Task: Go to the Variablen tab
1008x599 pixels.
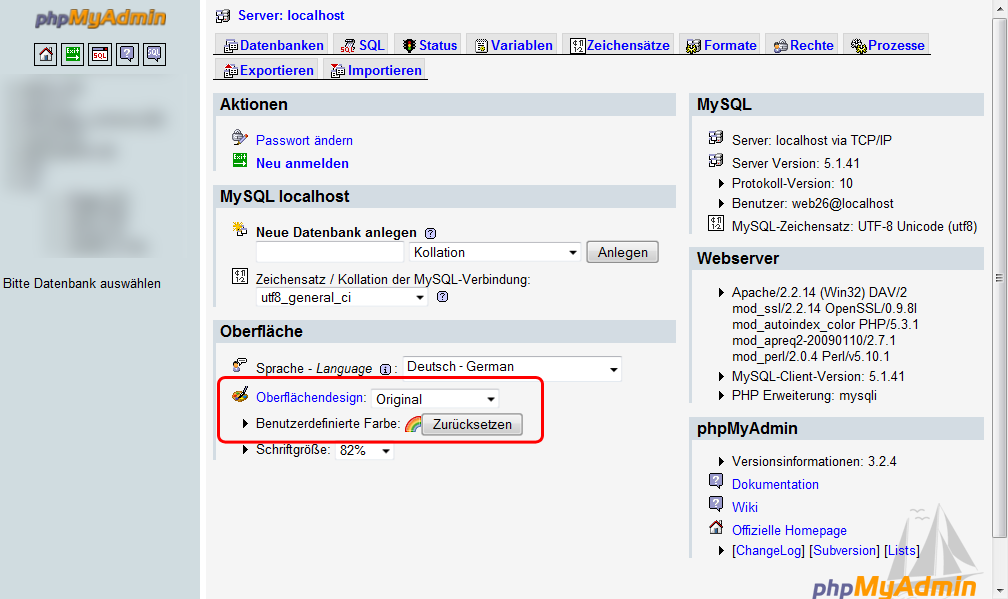Action: [x=514, y=45]
